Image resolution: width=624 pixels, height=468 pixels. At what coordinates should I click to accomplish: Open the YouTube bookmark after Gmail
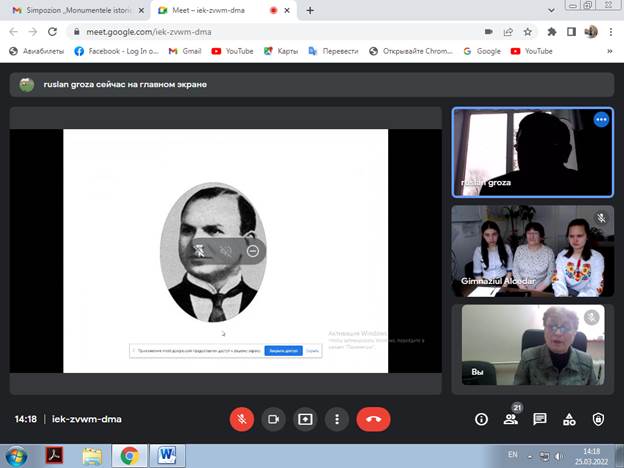(x=231, y=51)
